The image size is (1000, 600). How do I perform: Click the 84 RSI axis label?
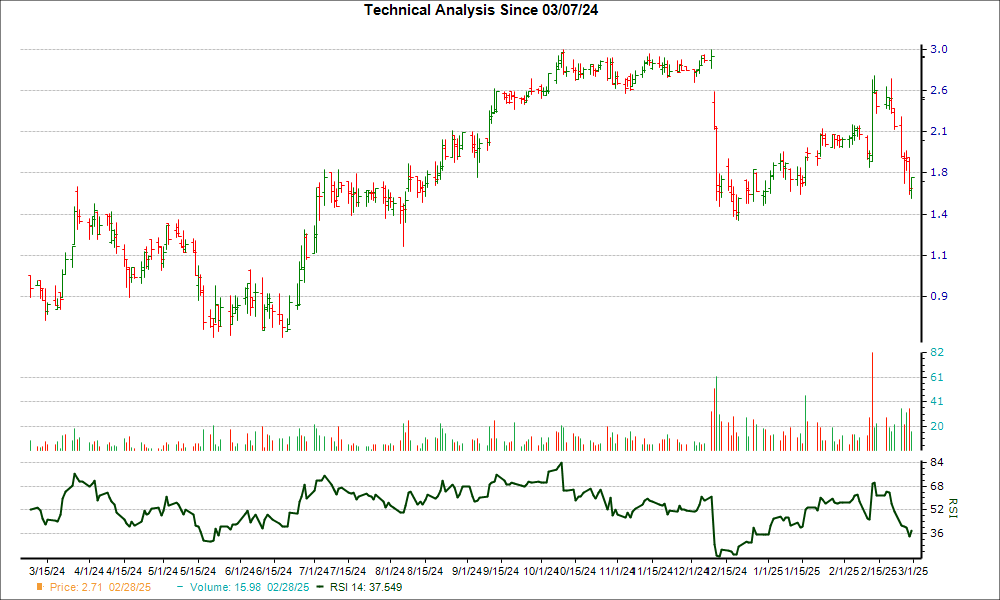tap(937, 462)
